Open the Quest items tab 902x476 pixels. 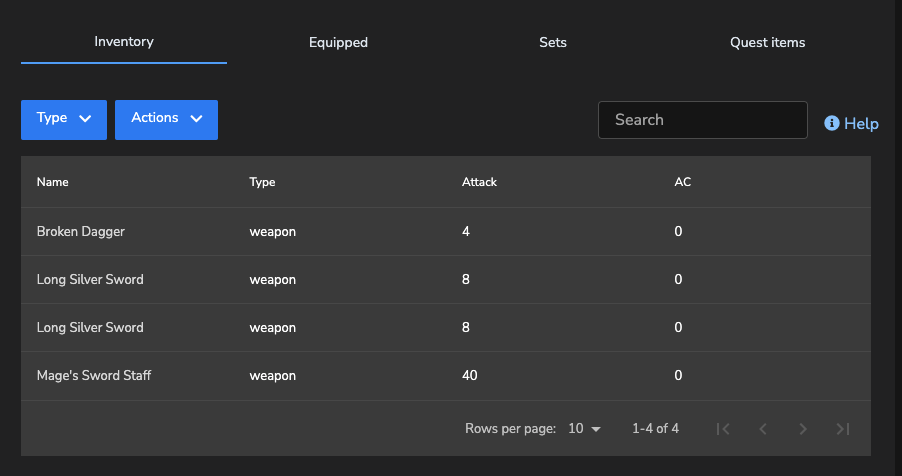767,43
